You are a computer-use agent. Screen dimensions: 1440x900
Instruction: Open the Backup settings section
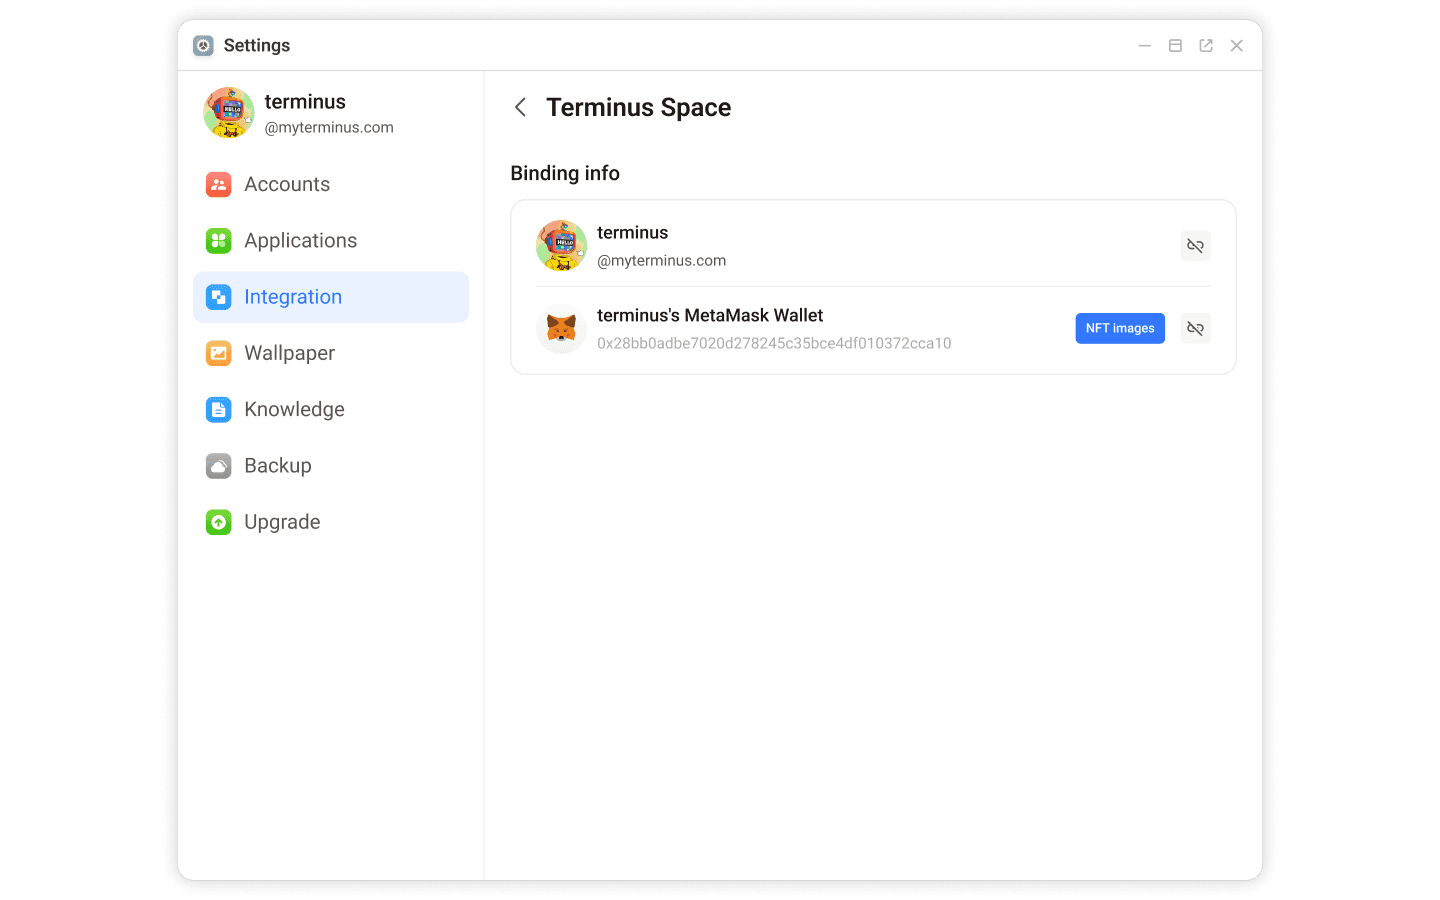(331, 466)
